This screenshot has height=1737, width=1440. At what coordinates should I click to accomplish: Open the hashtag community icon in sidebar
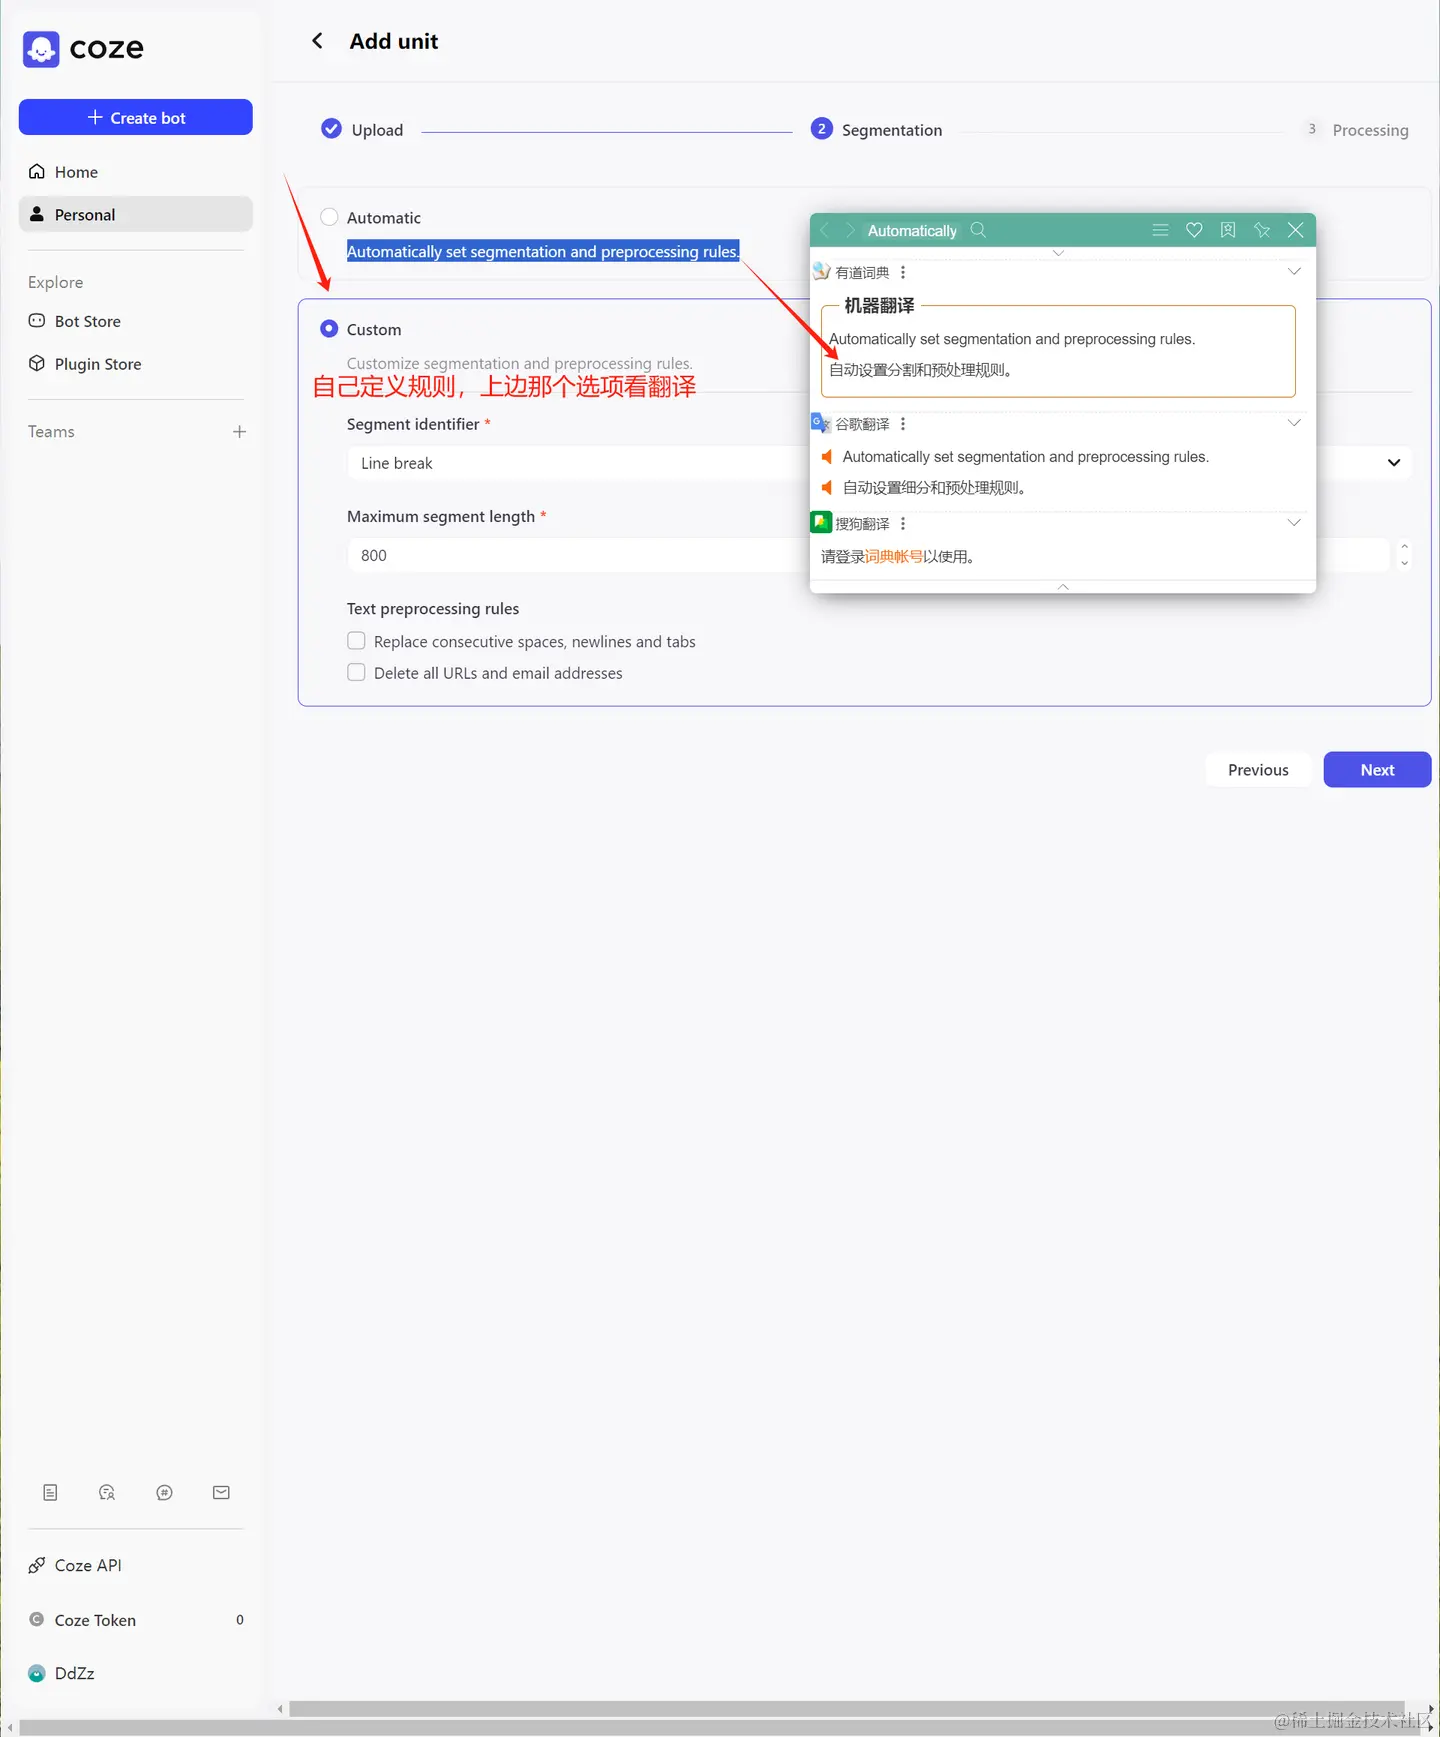[165, 1492]
